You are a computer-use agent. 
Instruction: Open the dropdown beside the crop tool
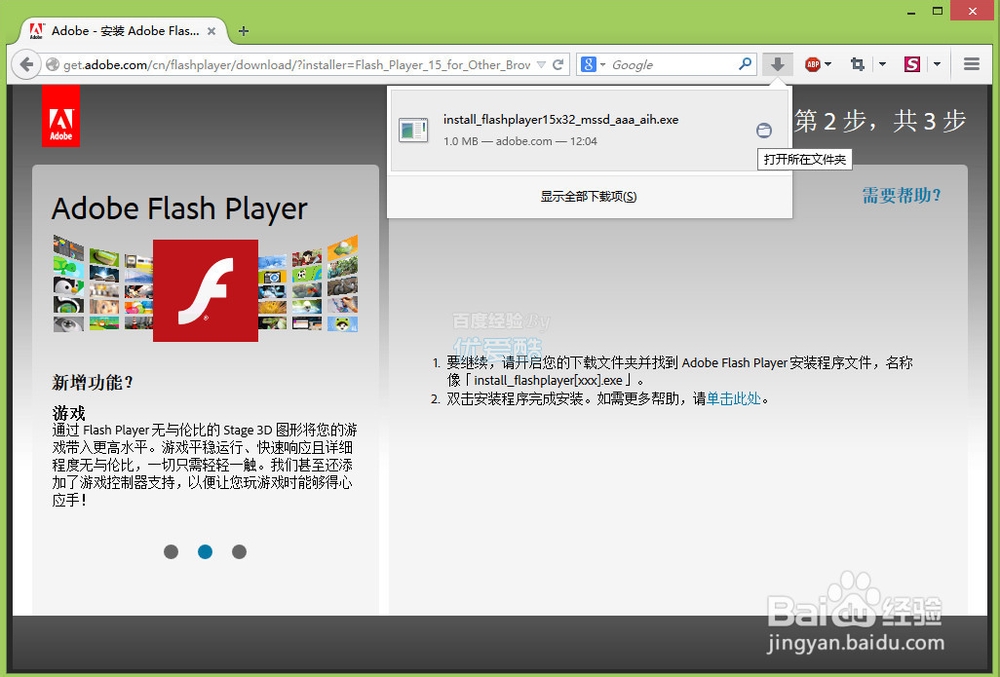click(x=882, y=64)
